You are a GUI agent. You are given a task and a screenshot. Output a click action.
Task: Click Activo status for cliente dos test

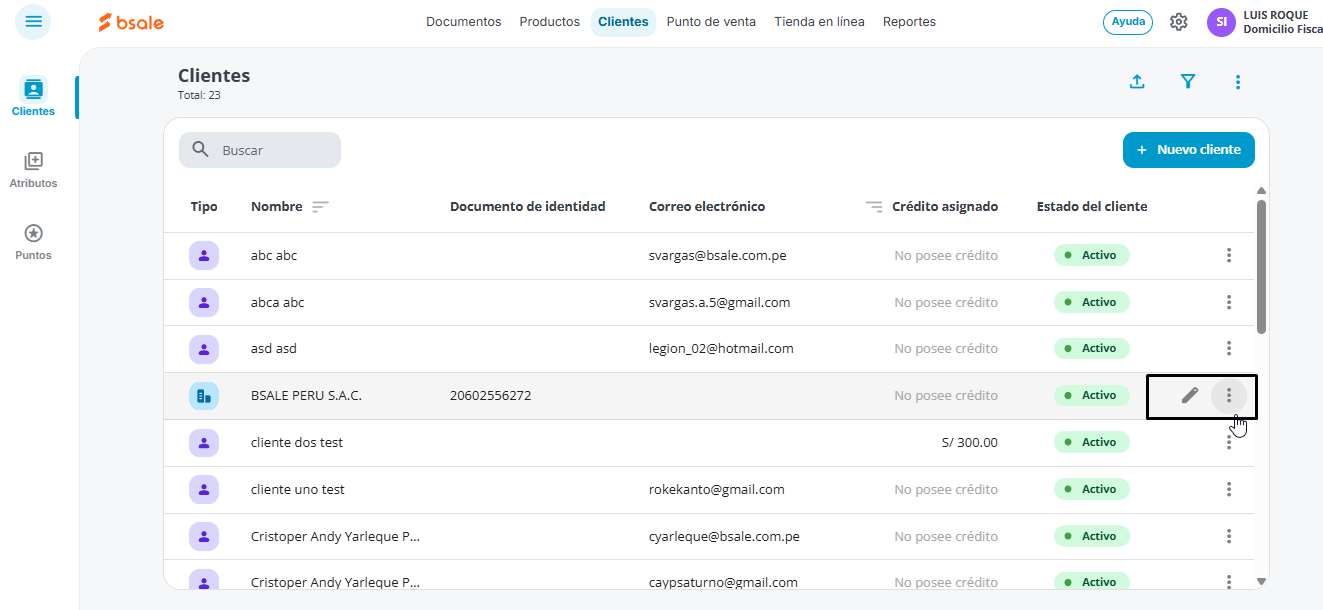pos(1092,442)
